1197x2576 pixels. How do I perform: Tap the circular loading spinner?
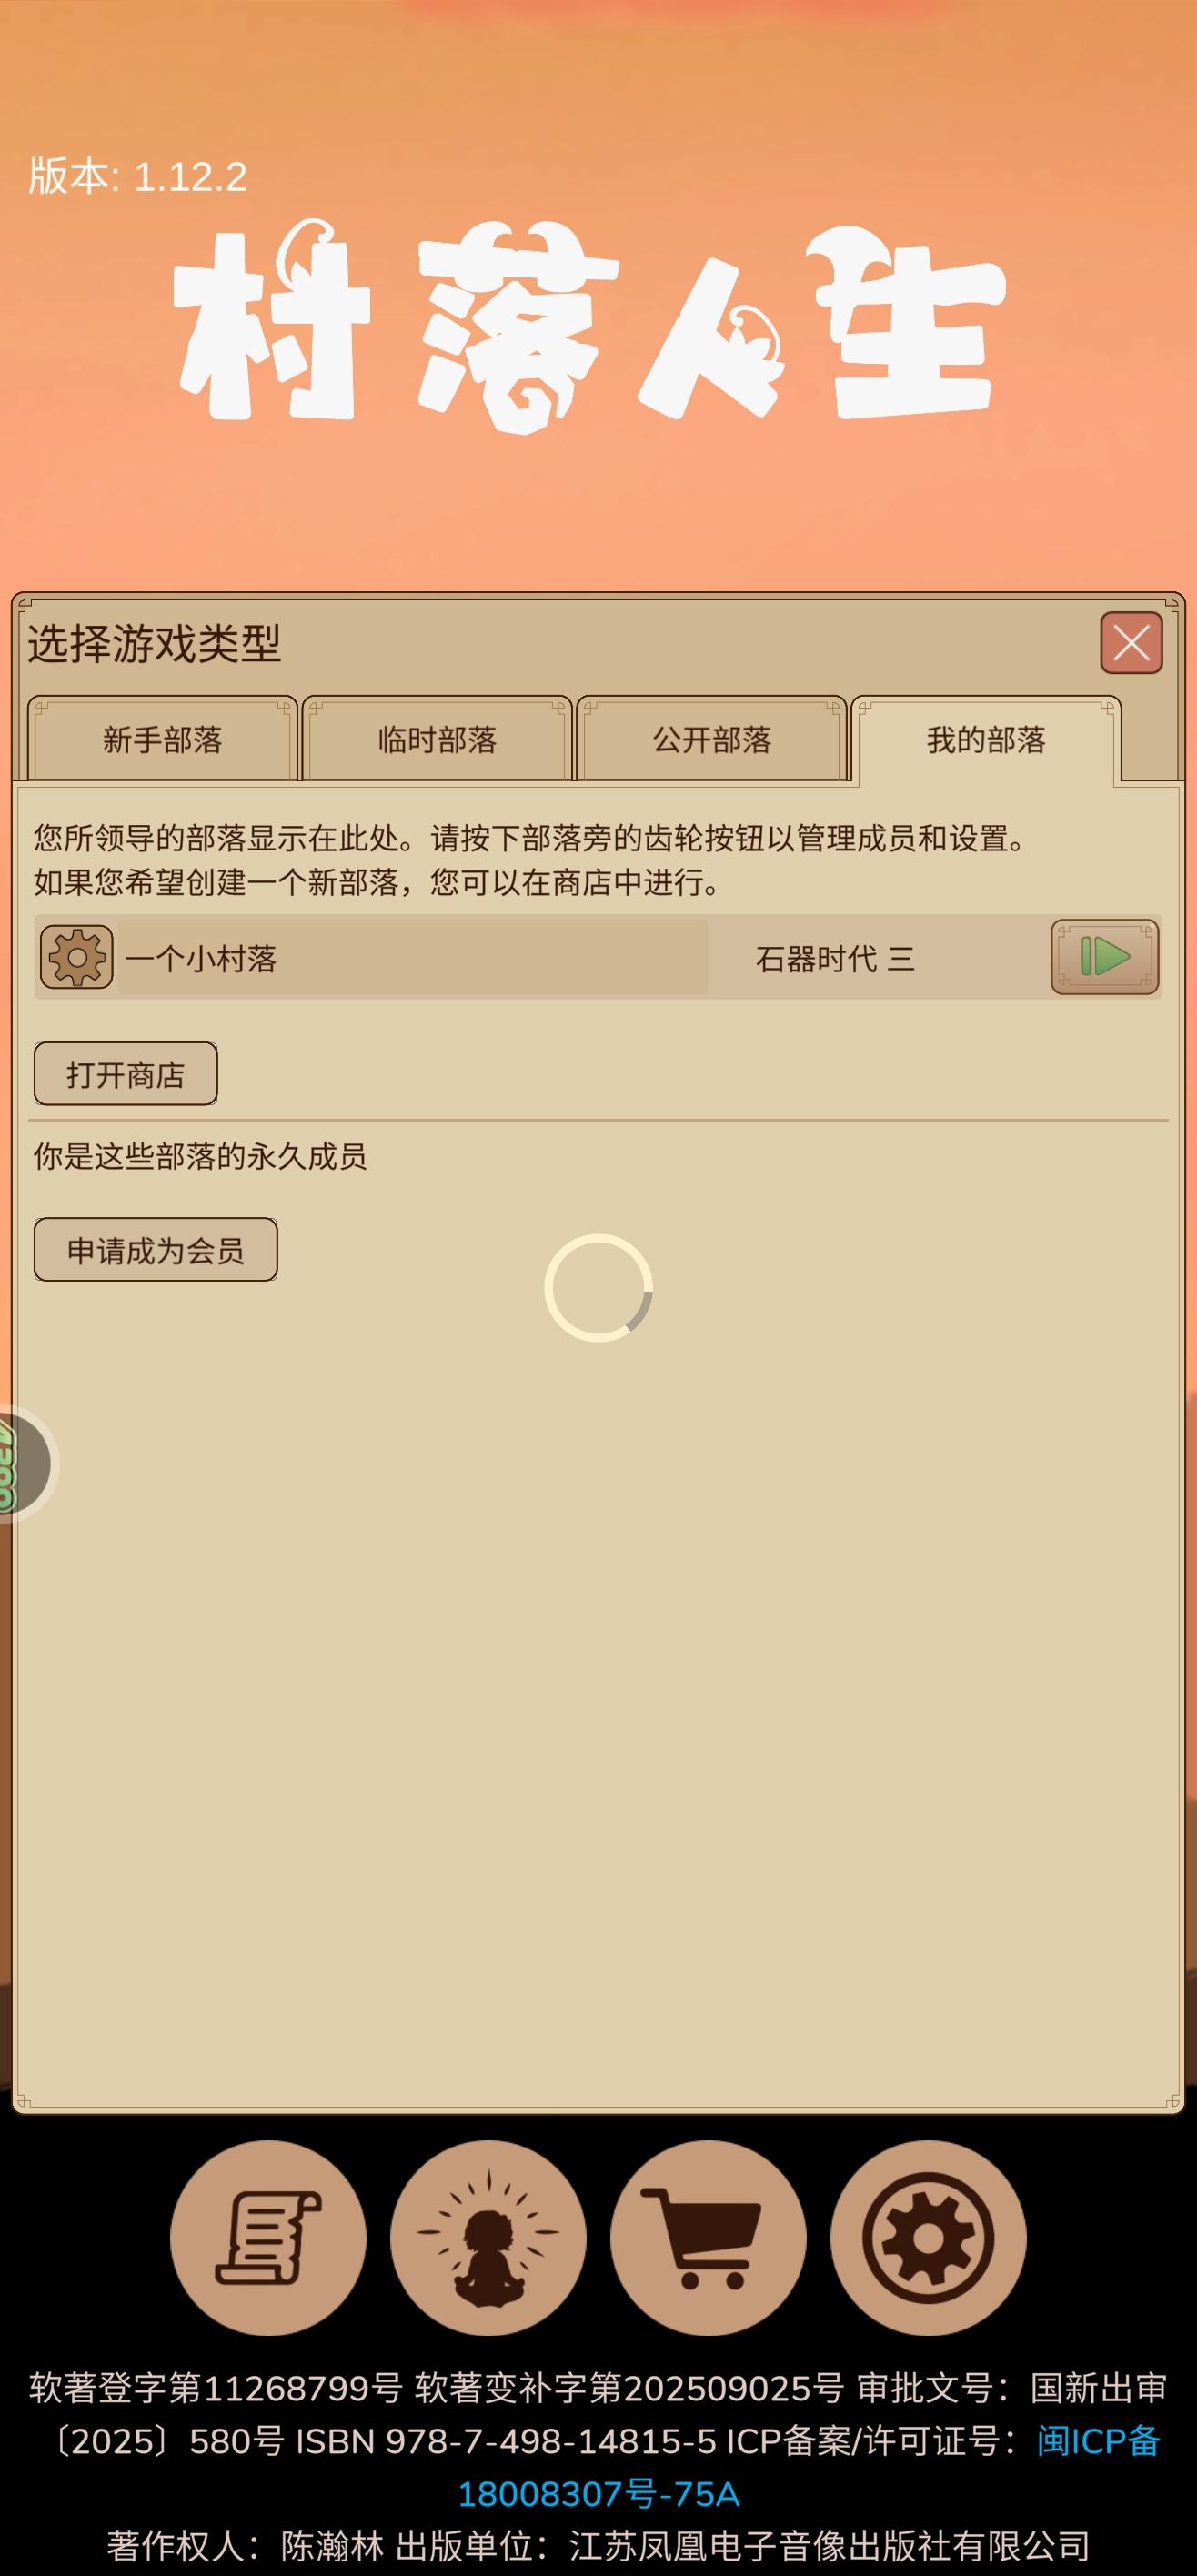click(598, 1288)
